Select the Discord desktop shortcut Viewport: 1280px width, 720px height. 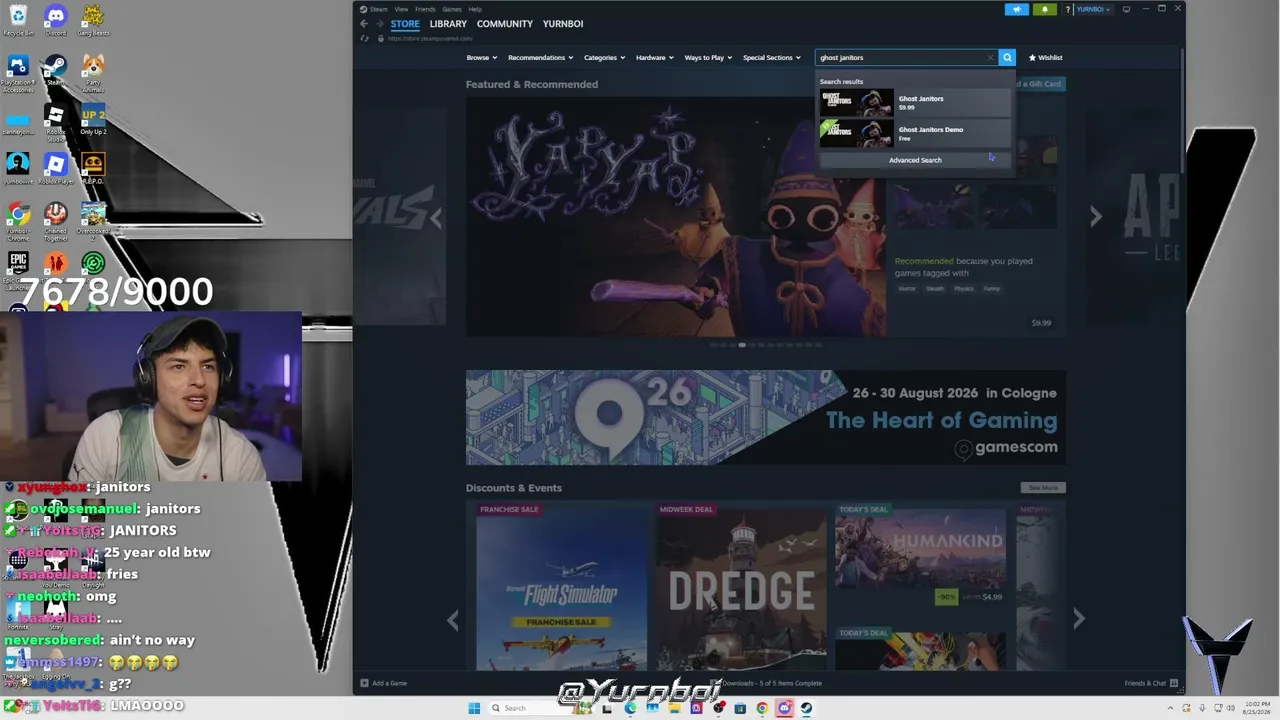(x=55, y=19)
